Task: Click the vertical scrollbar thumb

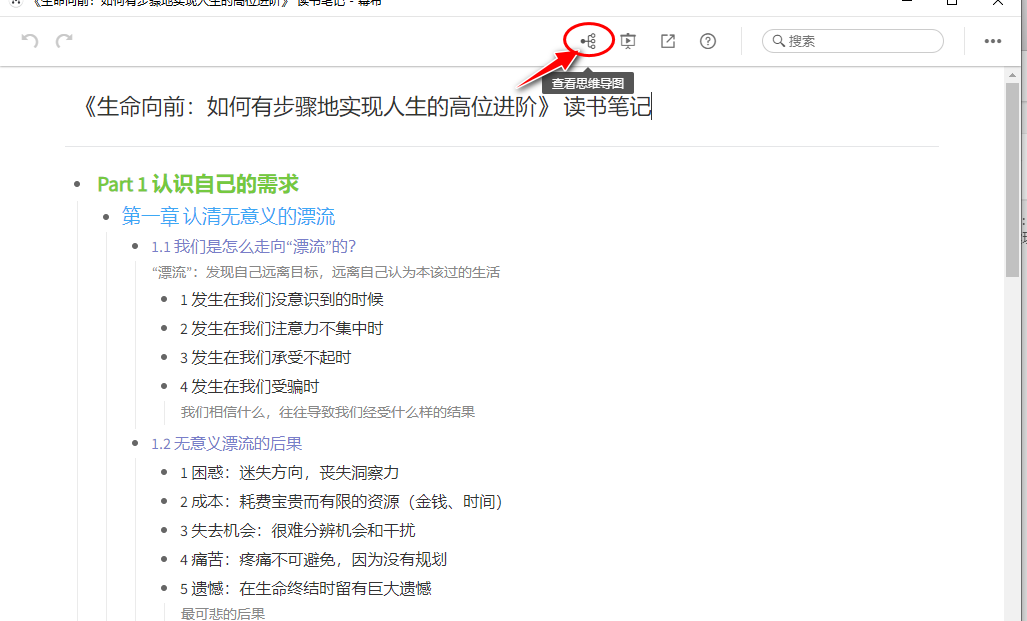Action: coord(1013,180)
